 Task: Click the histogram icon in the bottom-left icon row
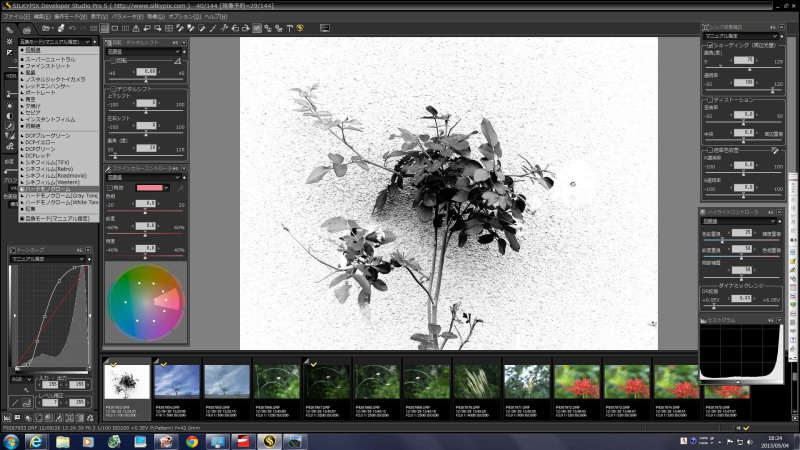click(7, 418)
